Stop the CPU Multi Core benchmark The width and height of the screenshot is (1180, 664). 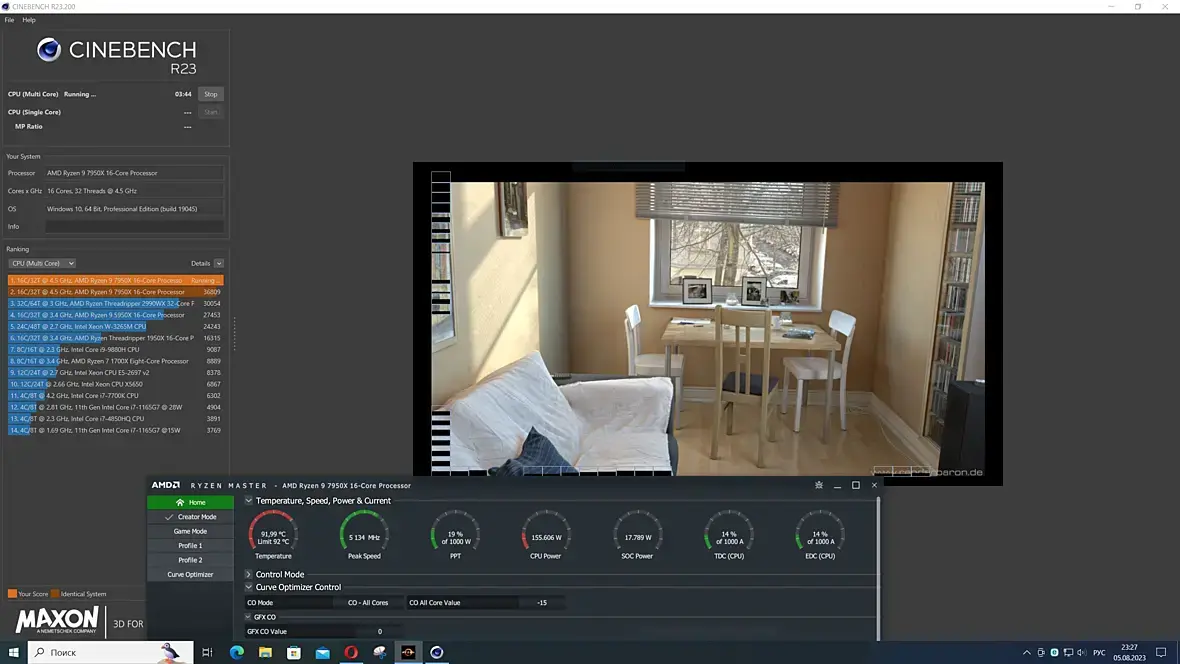(x=211, y=94)
